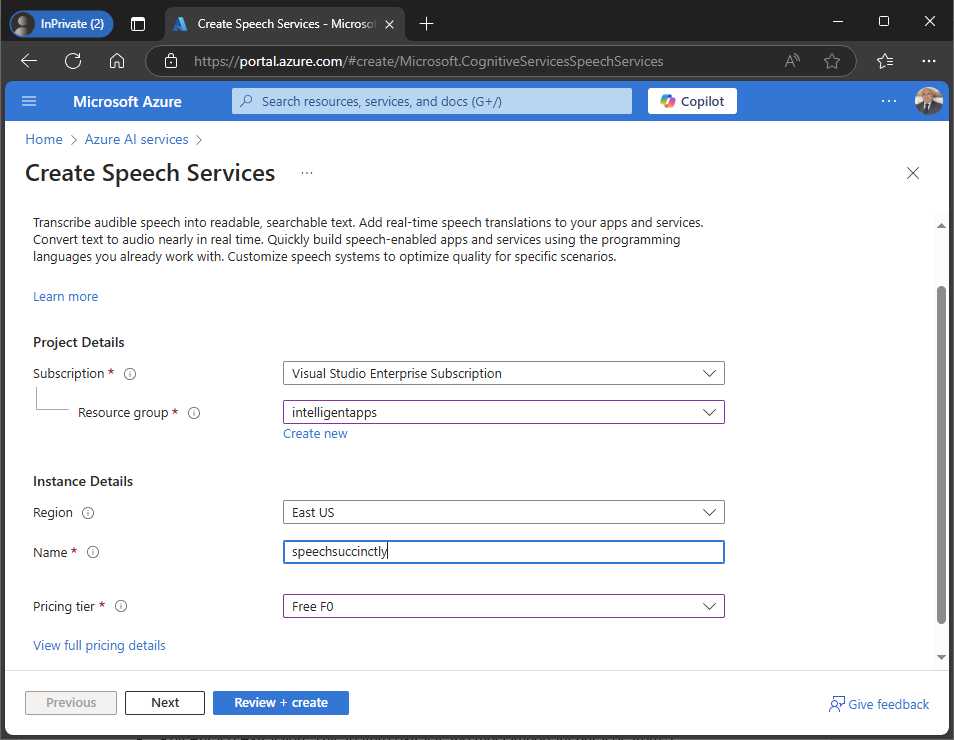Click the Name input field
The width and height of the screenshot is (954, 740).
pyautogui.click(x=503, y=552)
